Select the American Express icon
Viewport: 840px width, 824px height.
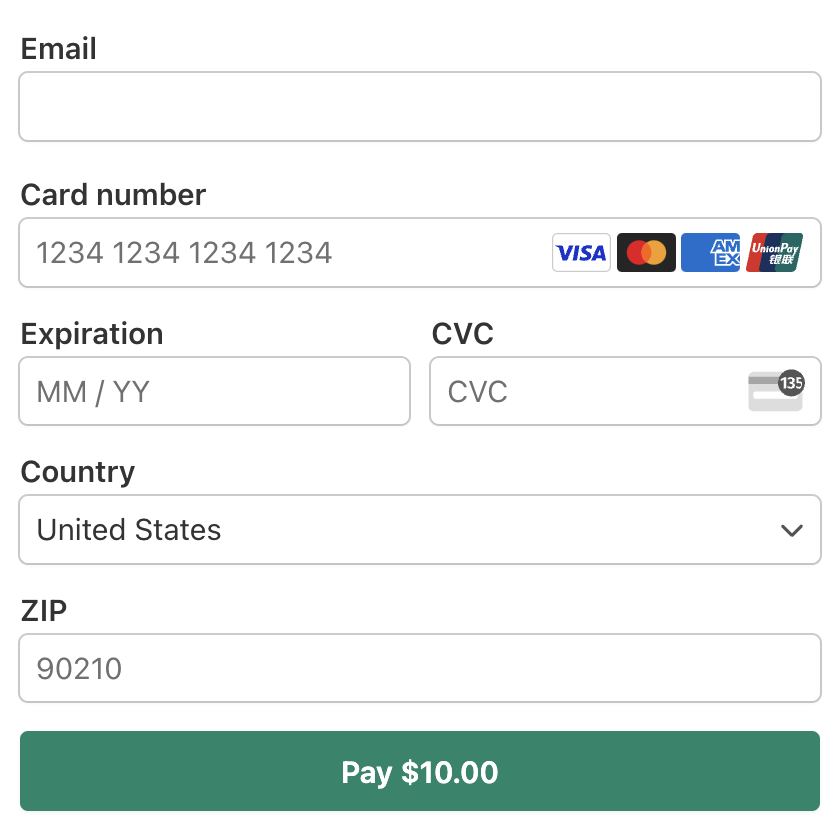[710, 252]
